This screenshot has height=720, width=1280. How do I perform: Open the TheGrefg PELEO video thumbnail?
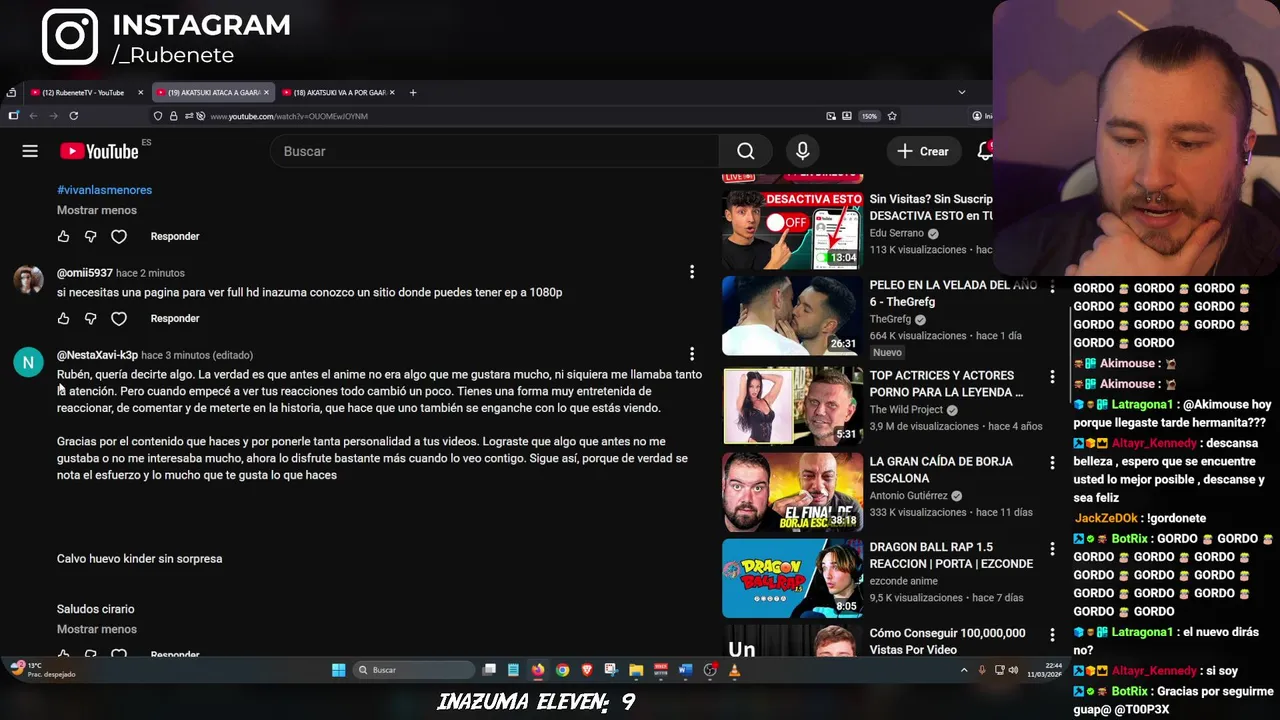(x=792, y=316)
